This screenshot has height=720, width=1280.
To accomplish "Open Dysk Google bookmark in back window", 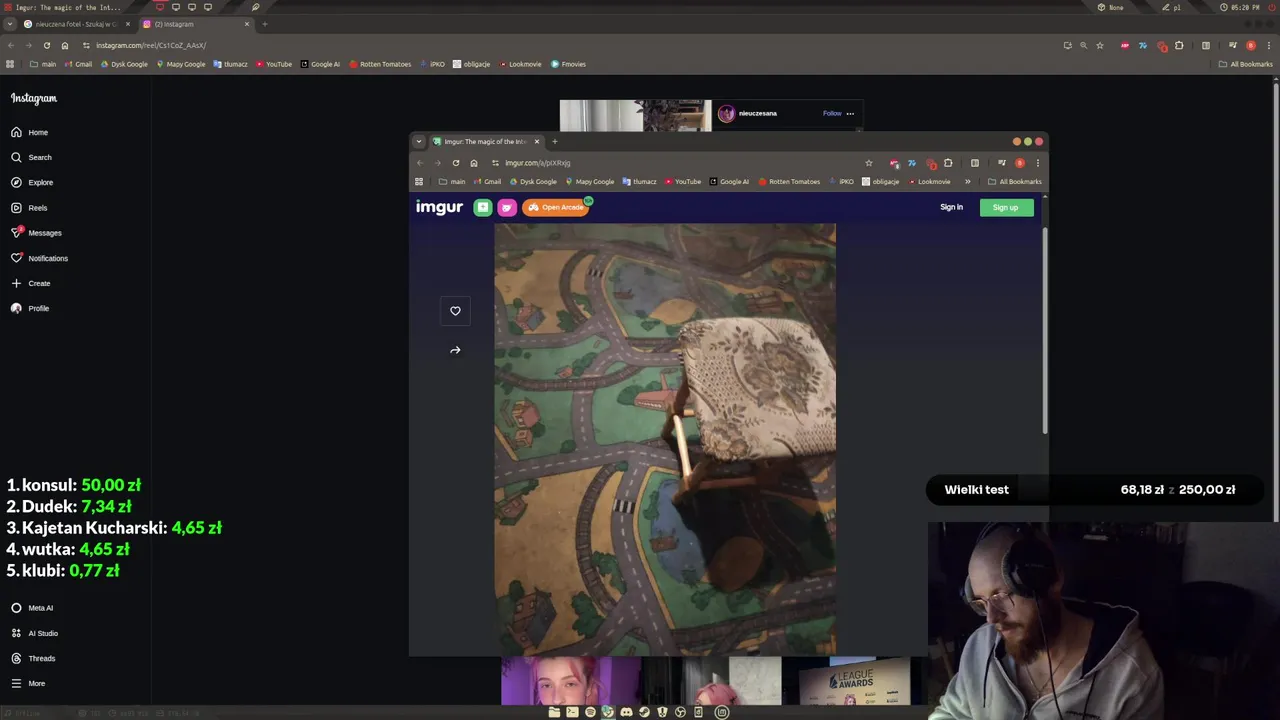I will 124,64.
